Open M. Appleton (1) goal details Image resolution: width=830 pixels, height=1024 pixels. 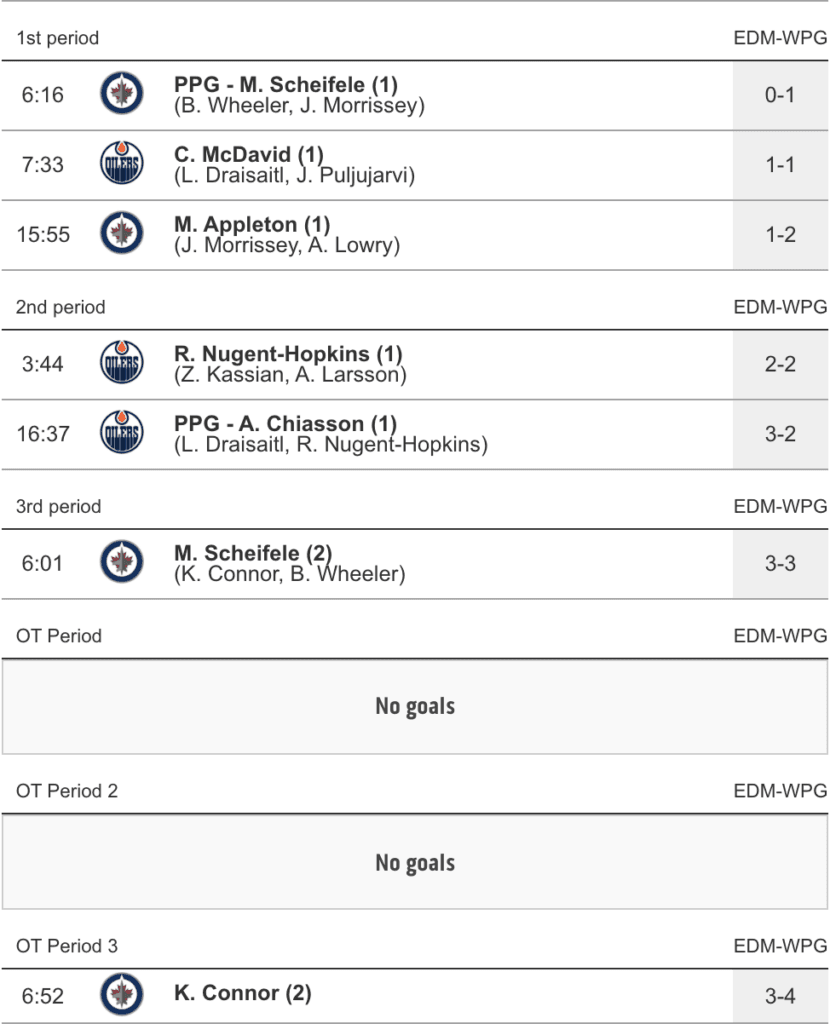pyautogui.click(x=251, y=224)
